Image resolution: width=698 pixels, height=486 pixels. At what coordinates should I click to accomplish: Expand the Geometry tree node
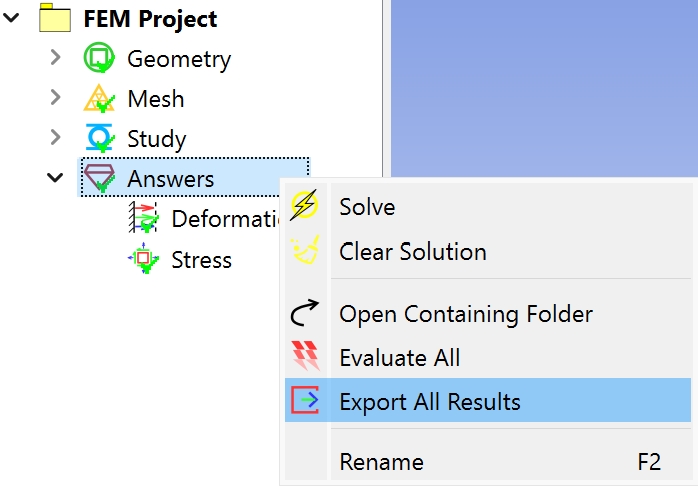(x=56, y=57)
